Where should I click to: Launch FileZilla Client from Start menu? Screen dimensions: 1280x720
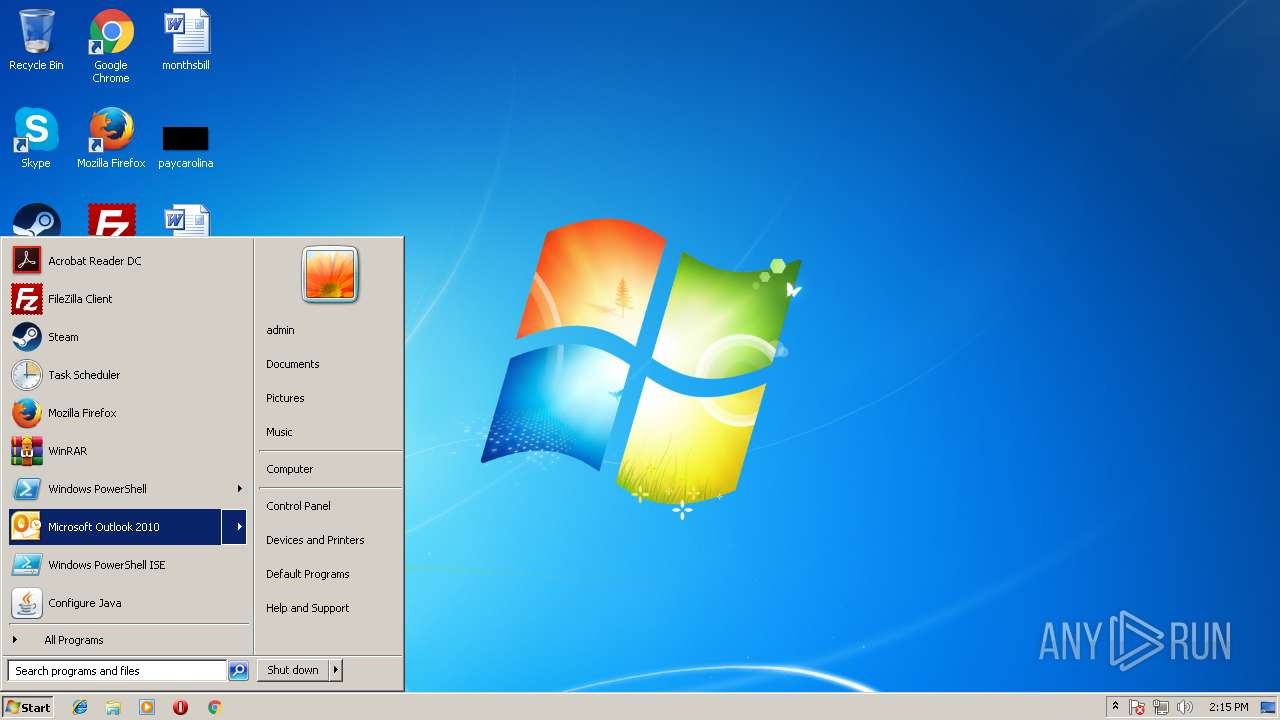tap(128, 299)
